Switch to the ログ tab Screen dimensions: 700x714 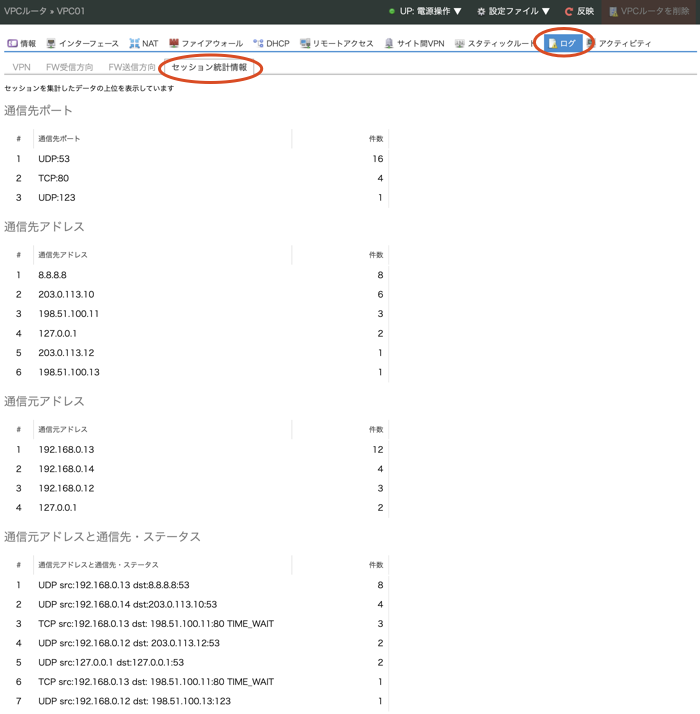click(563, 44)
